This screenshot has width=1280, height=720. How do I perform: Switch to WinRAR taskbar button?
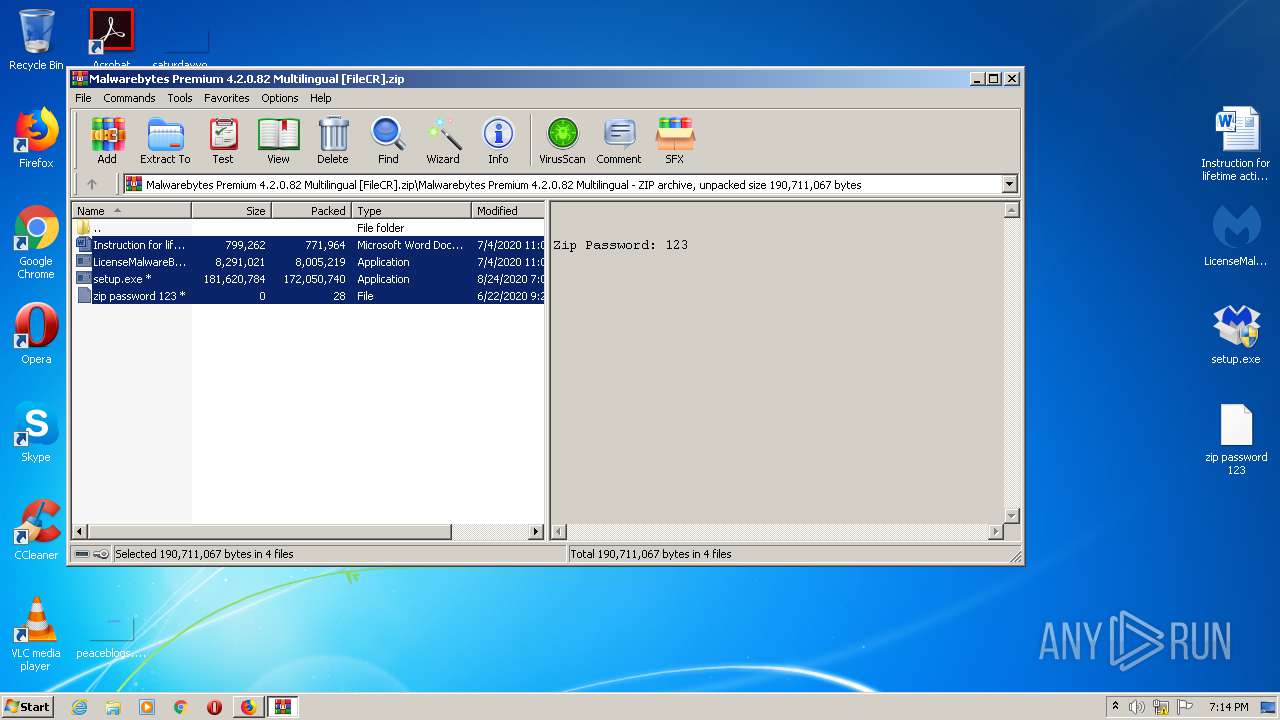[x=282, y=707]
